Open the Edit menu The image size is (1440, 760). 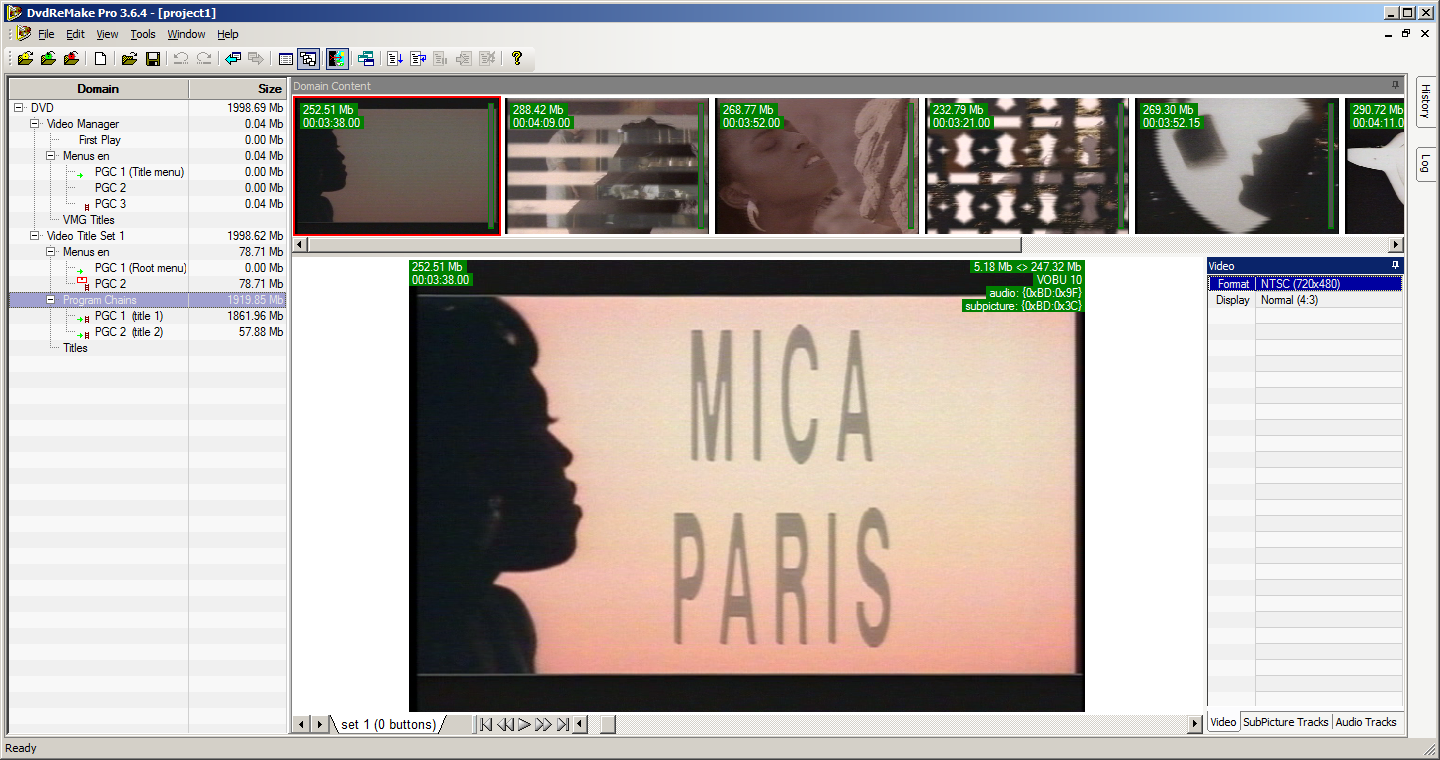point(75,34)
